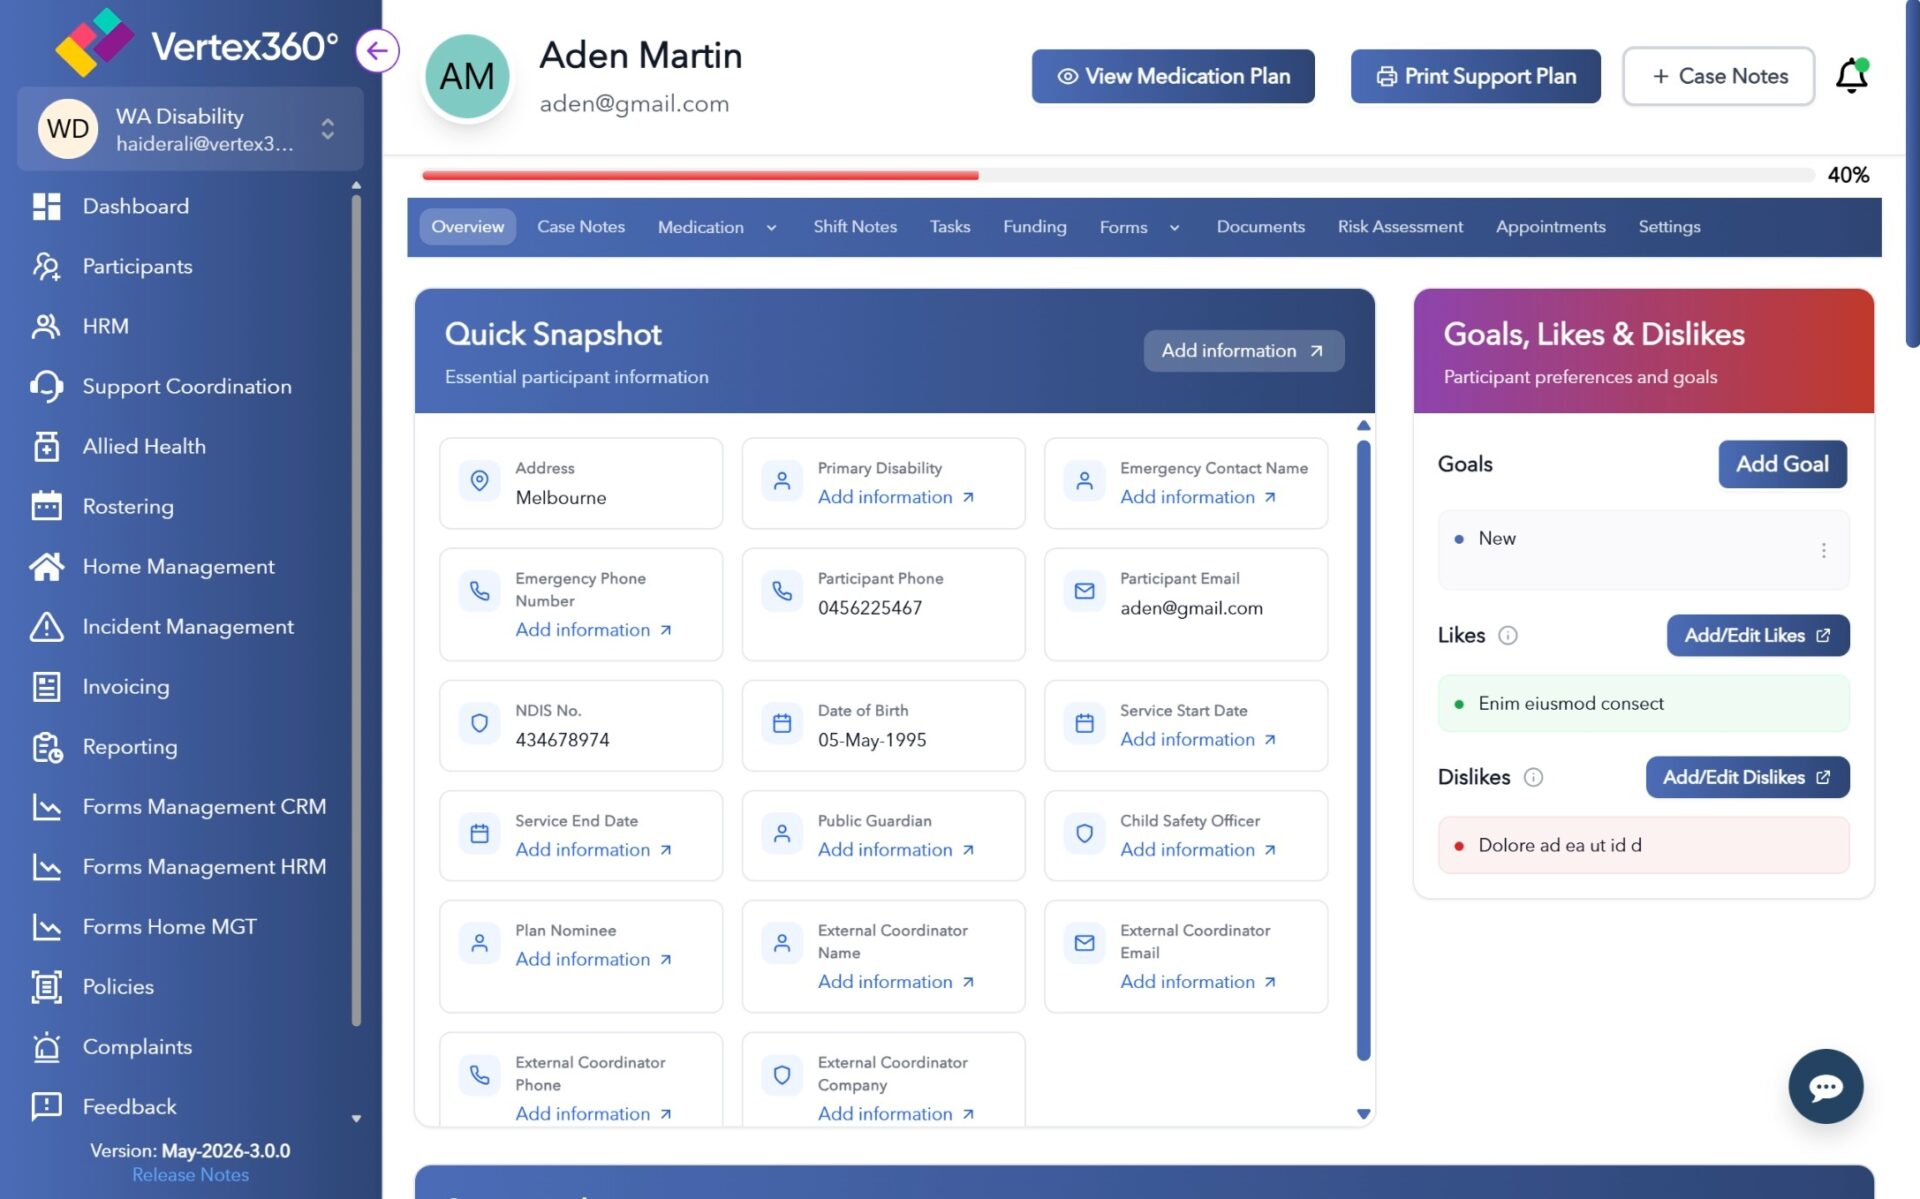Screen dimensions: 1920x1199
Task: Open the Forms Home MGT chart icon
Action: click(x=47, y=926)
